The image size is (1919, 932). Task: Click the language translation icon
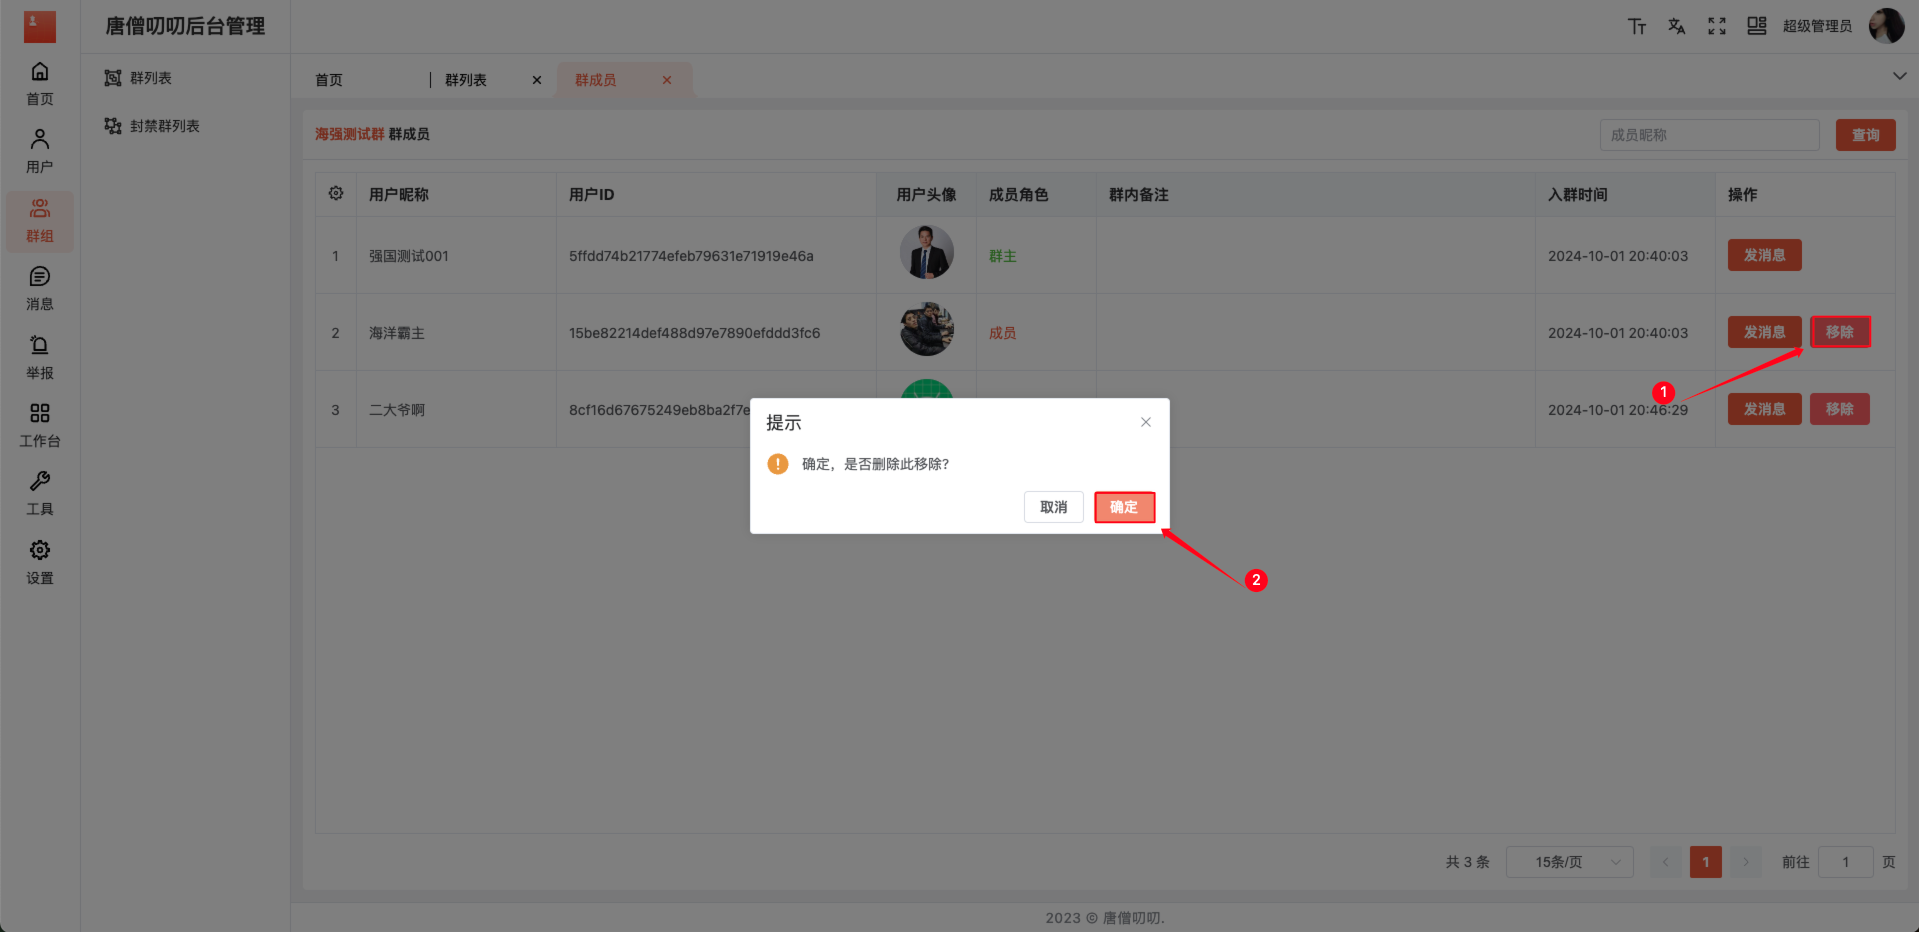coord(1676,26)
